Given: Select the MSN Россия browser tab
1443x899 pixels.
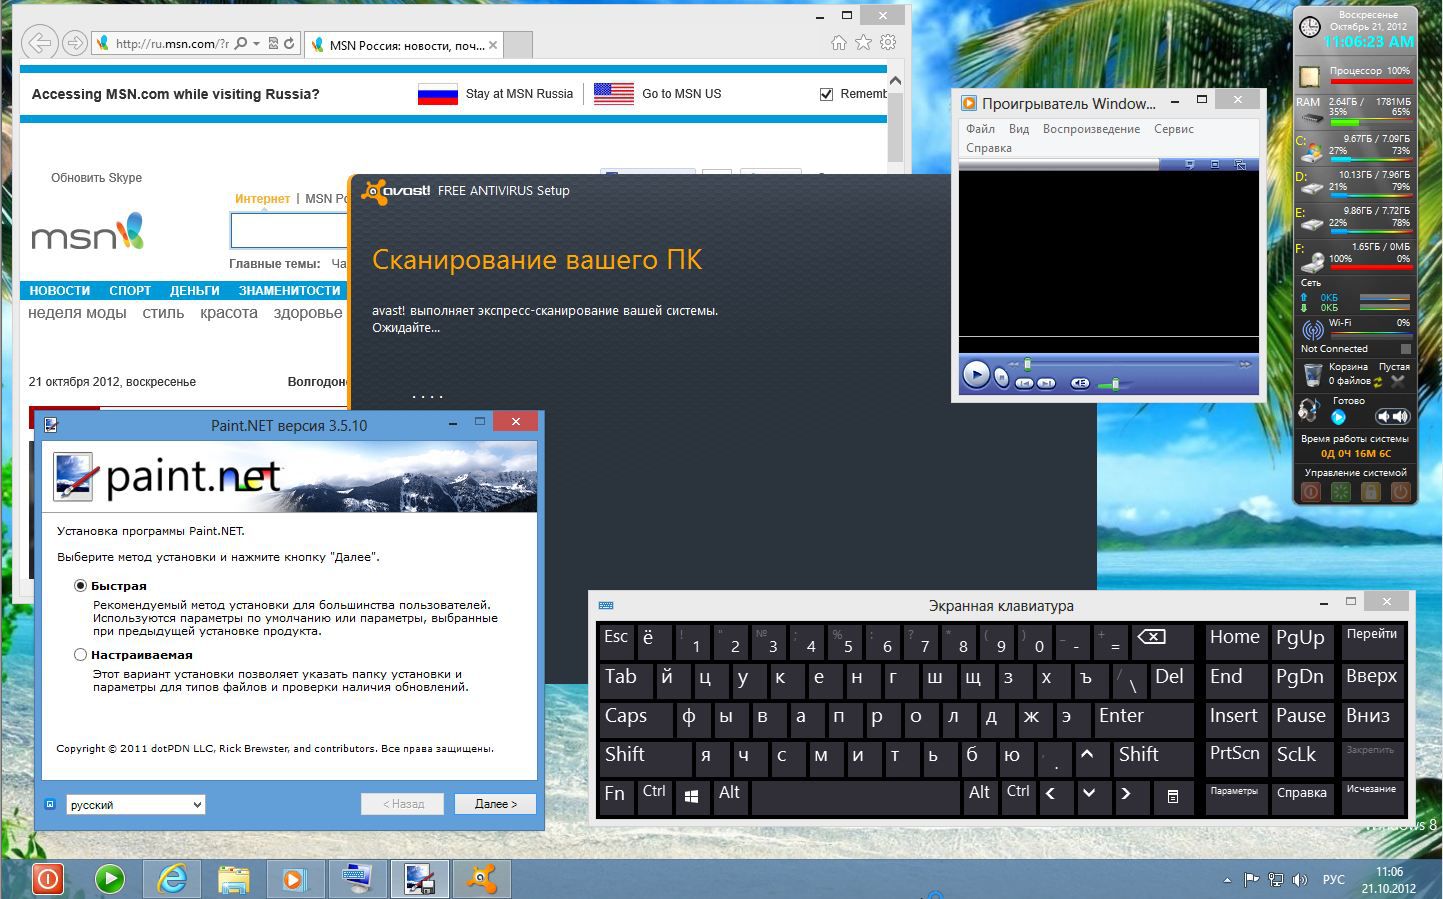Looking at the screenshot, I should click(x=405, y=45).
